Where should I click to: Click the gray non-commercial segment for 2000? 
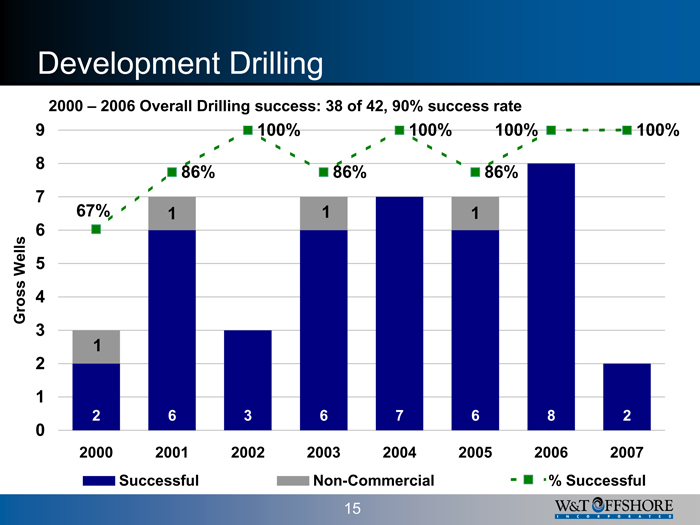tap(96, 346)
